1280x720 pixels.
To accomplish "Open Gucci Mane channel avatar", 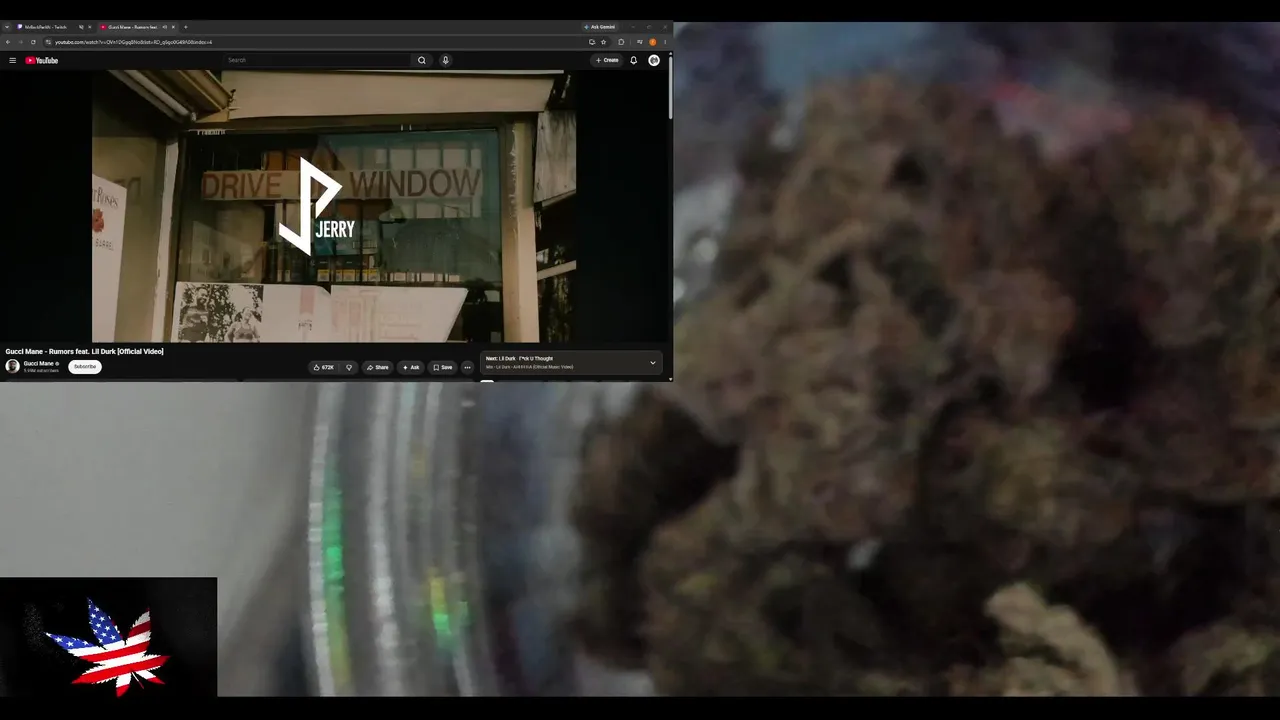I will click(x=12, y=366).
